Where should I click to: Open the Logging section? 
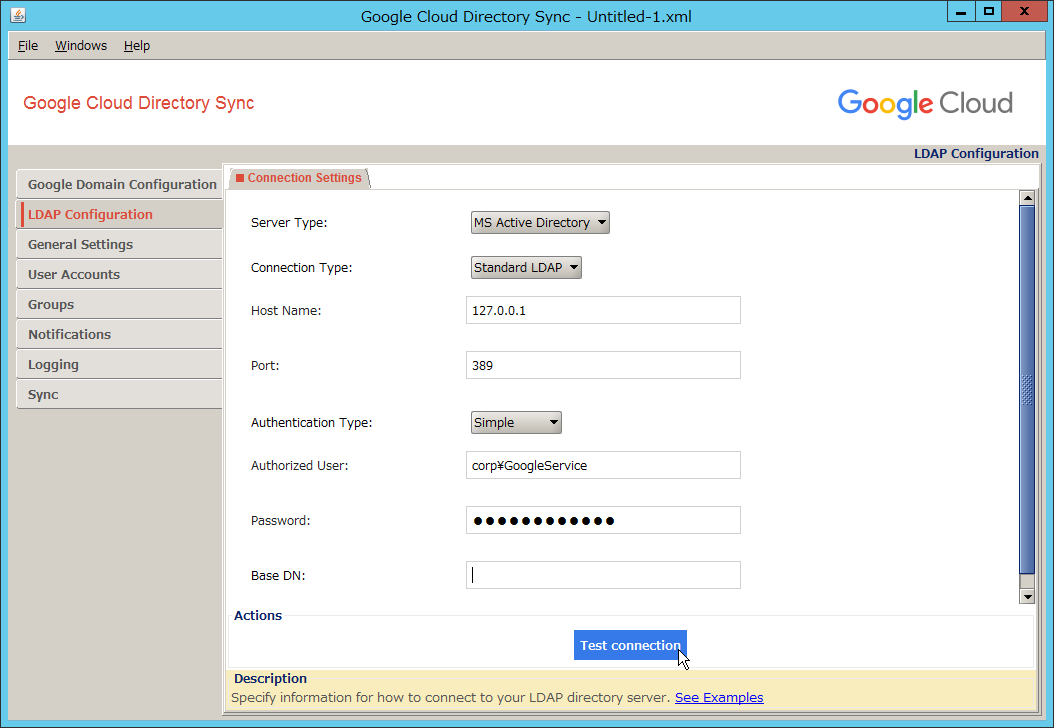click(x=120, y=364)
